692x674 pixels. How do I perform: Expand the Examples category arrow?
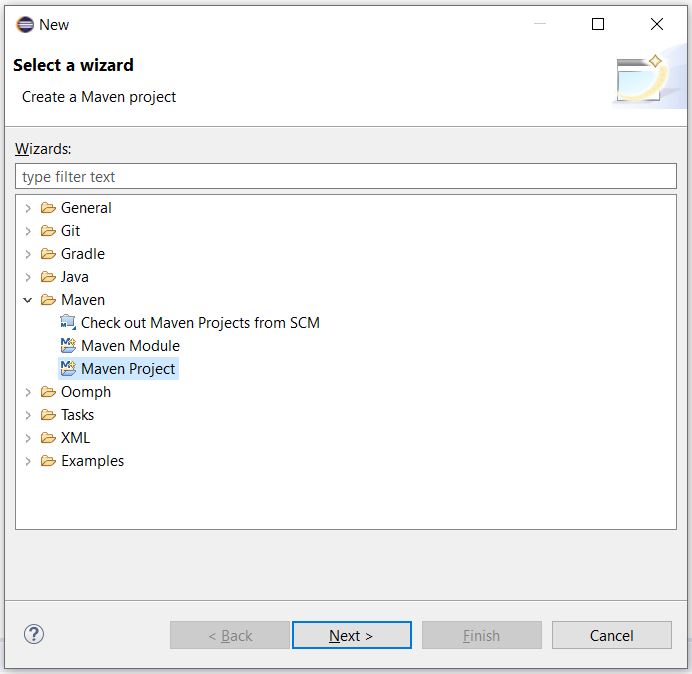click(x=28, y=461)
